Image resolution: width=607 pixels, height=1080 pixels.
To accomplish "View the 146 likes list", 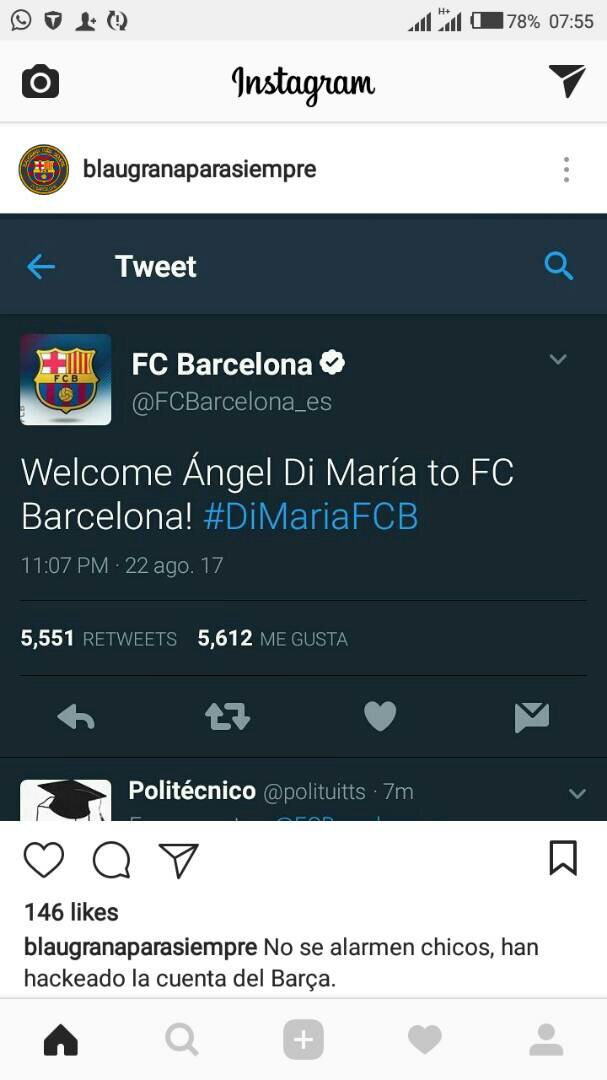I will [x=72, y=912].
